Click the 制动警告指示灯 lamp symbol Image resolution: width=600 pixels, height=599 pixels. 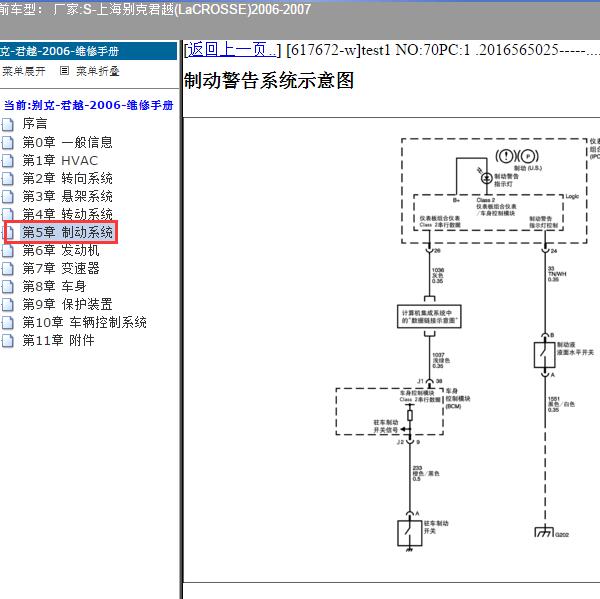click(x=486, y=178)
